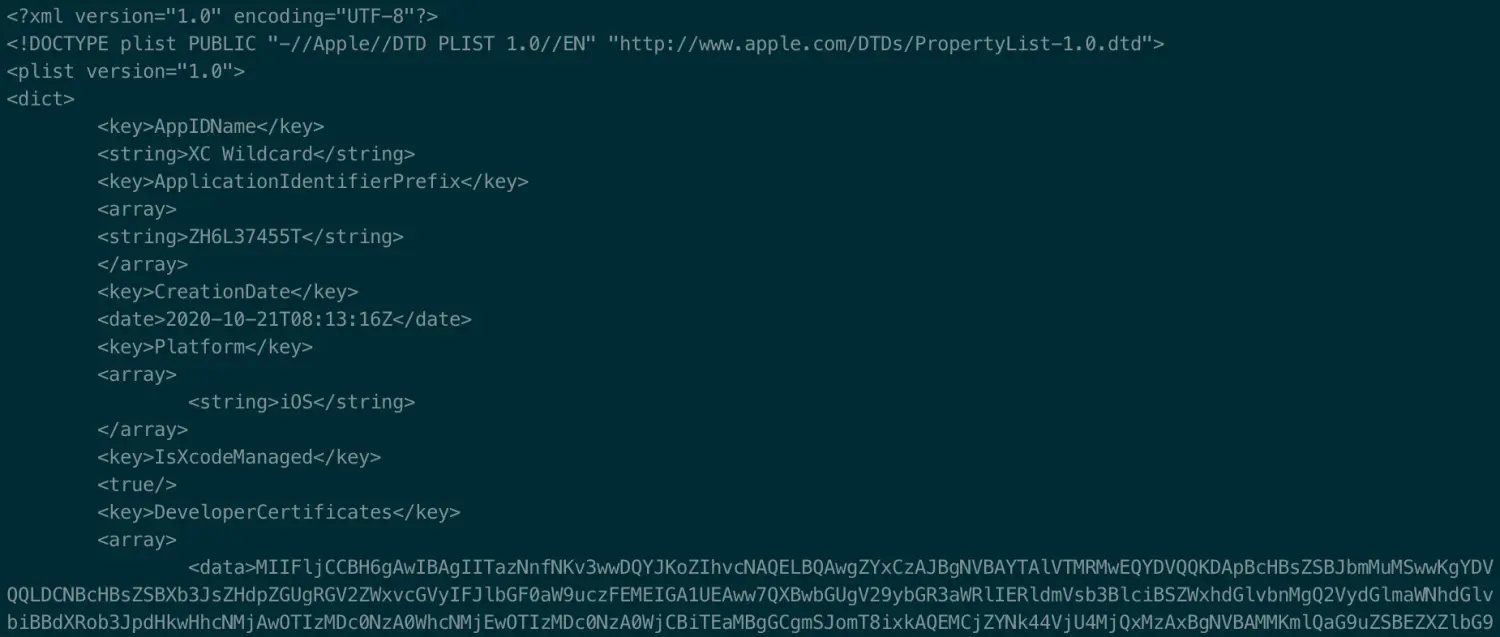Click the IsXcodeManaged key line
Image resolution: width=1500 pixels, height=637 pixels.
(239, 456)
